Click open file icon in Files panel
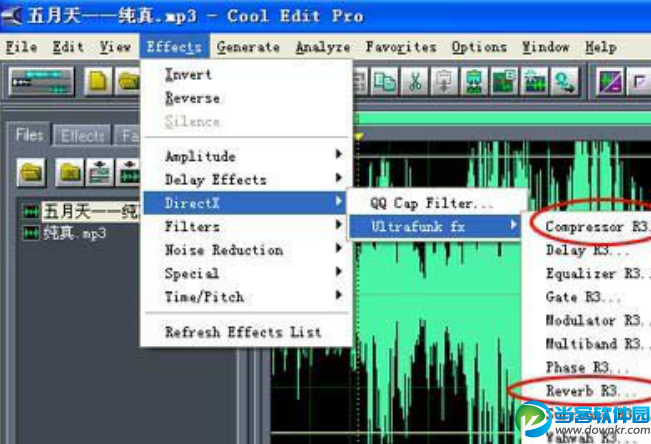Image resolution: width=651 pixels, height=444 pixels. tap(32, 172)
